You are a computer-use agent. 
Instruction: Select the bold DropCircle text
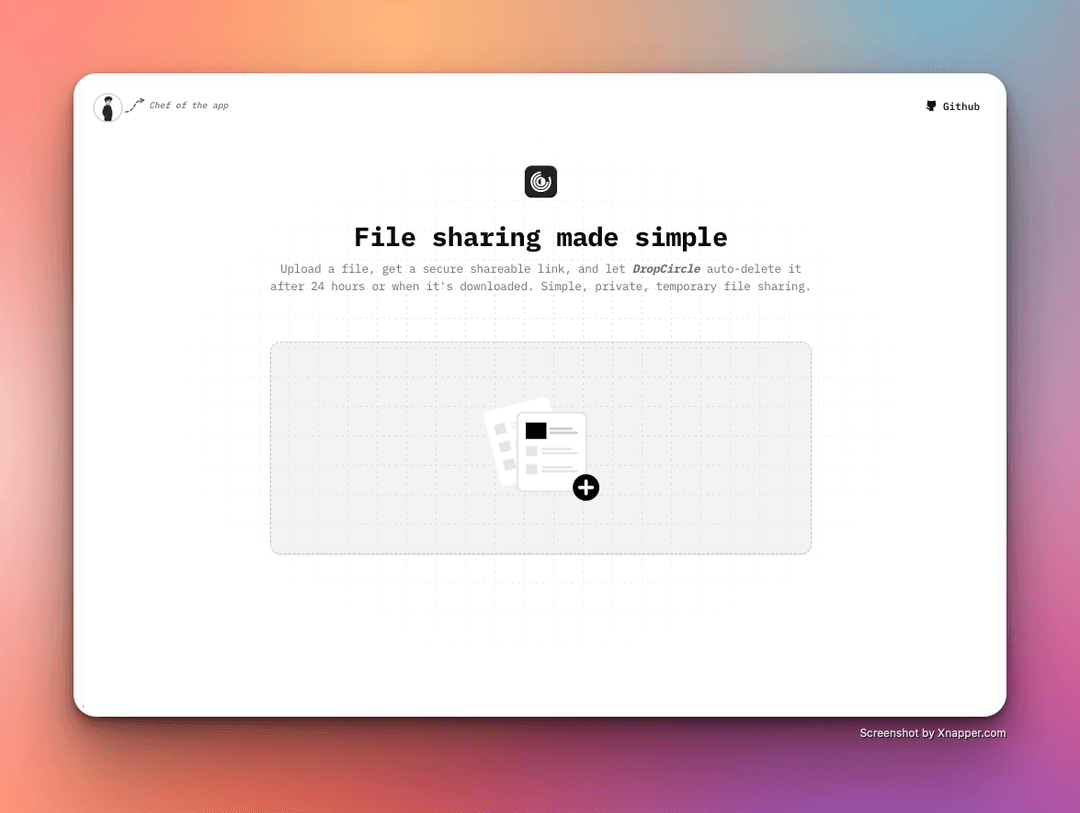[666, 269]
